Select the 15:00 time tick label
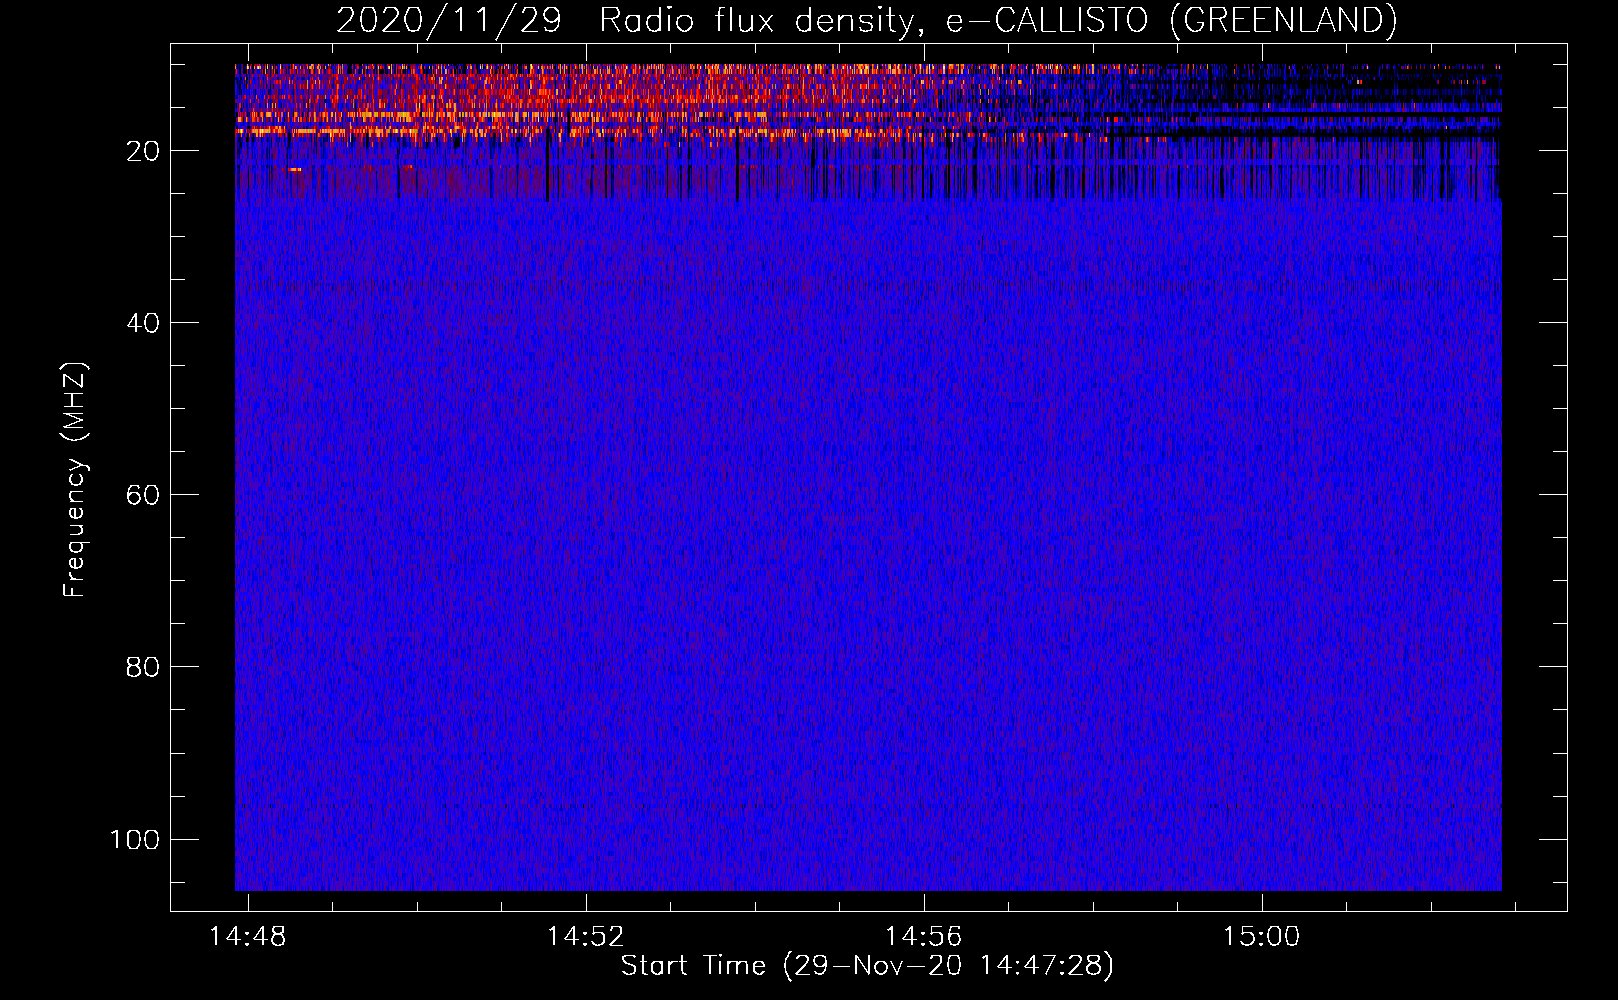 tap(1261, 936)
